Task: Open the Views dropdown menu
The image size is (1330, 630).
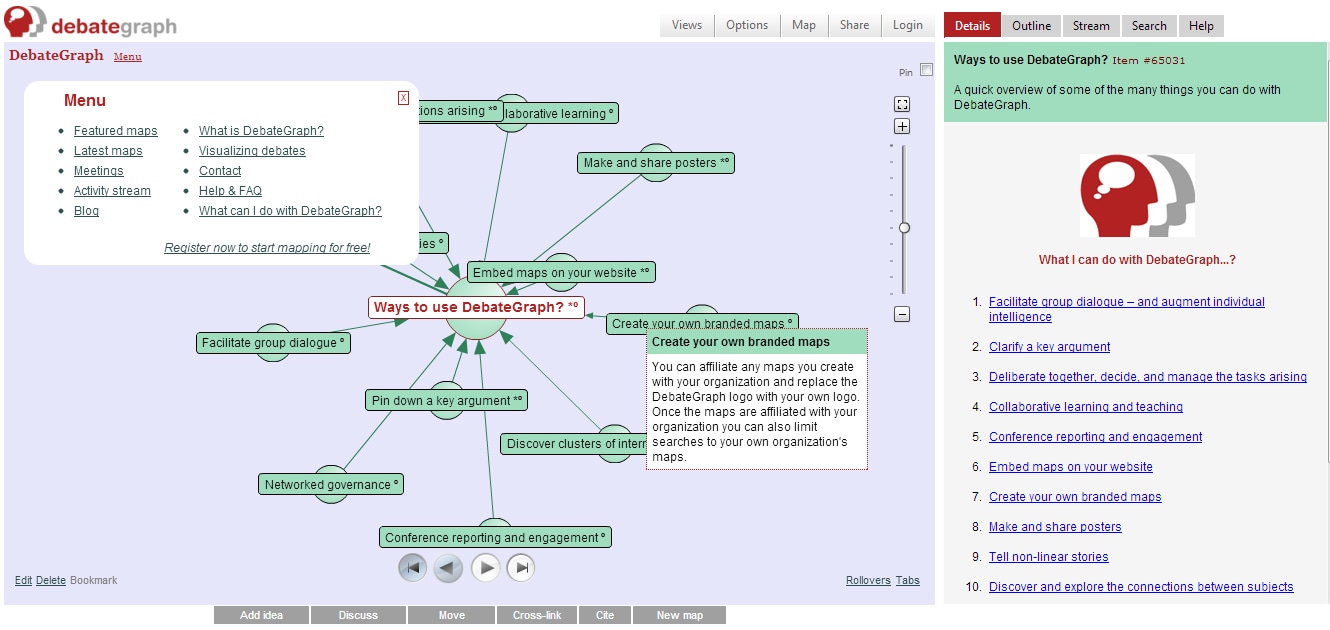Action: [686, 25]
